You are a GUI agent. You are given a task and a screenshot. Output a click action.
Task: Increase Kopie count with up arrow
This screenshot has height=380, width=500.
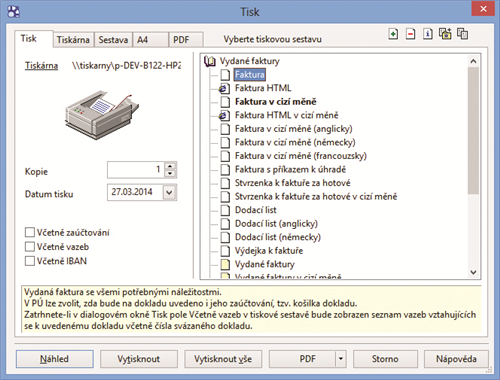click(x=170, y=166)
